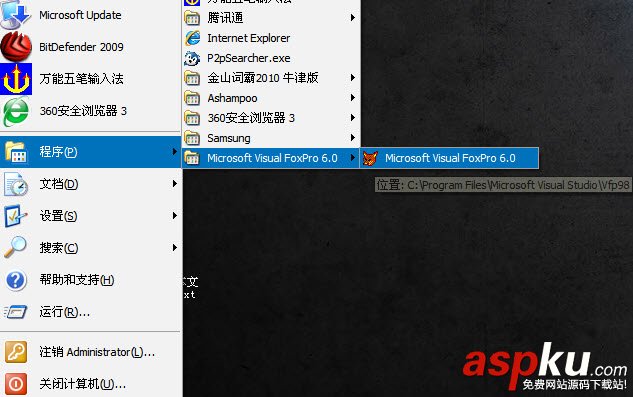Launch P2pSearcher.exe from programs list

271,58
